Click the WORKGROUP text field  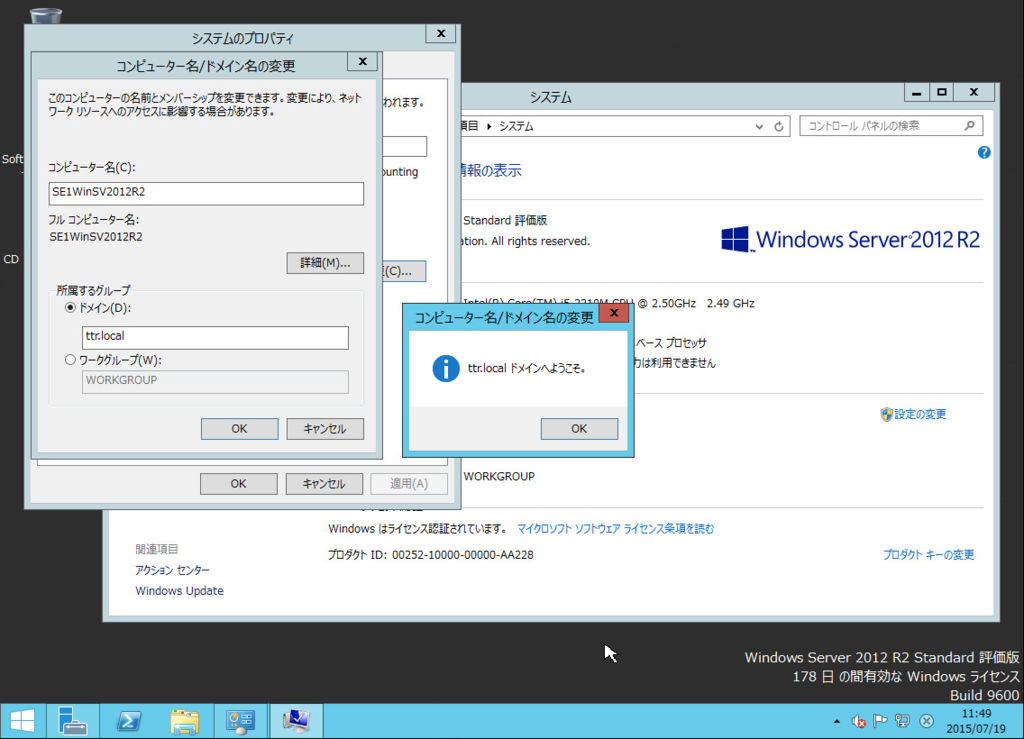[x=216, y=382]
